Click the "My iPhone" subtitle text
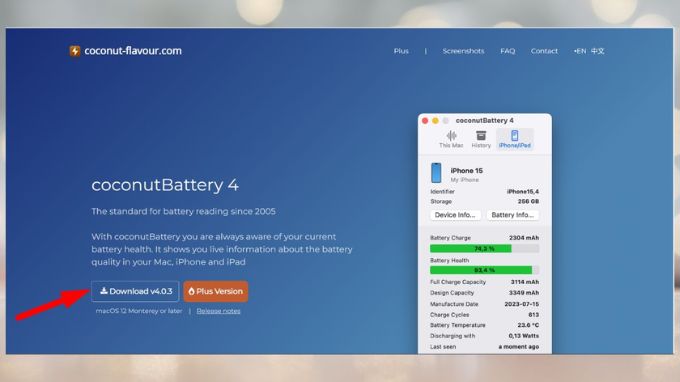This screenshot has width=680, height=382. pos(464,180)
